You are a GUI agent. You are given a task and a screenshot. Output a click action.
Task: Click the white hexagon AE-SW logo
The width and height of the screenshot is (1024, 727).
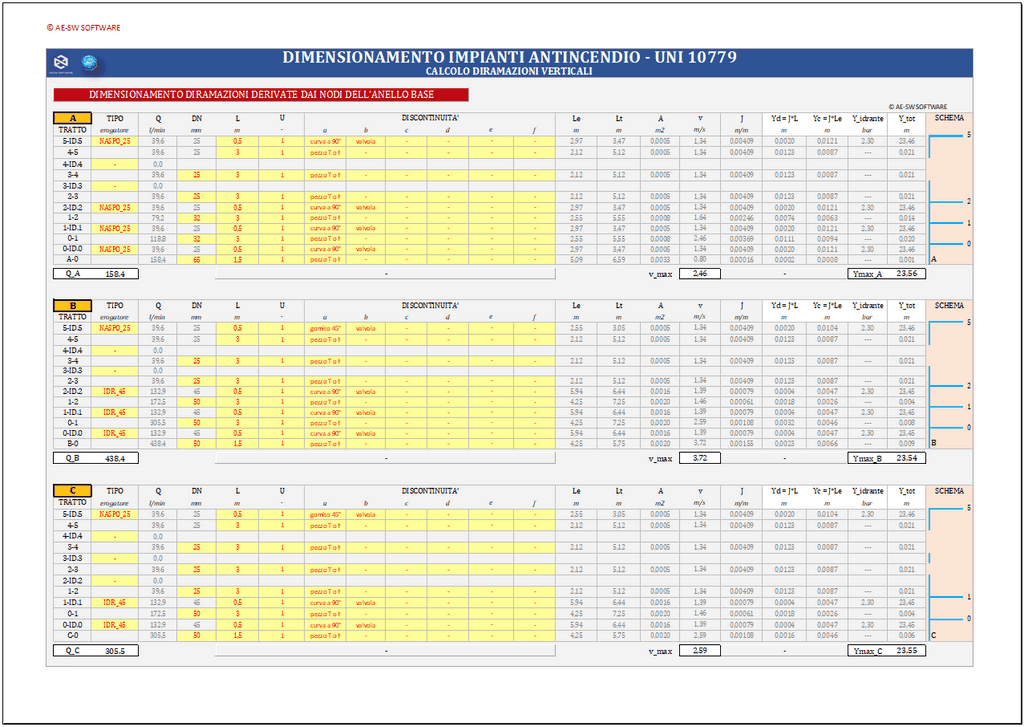(62, 64)
